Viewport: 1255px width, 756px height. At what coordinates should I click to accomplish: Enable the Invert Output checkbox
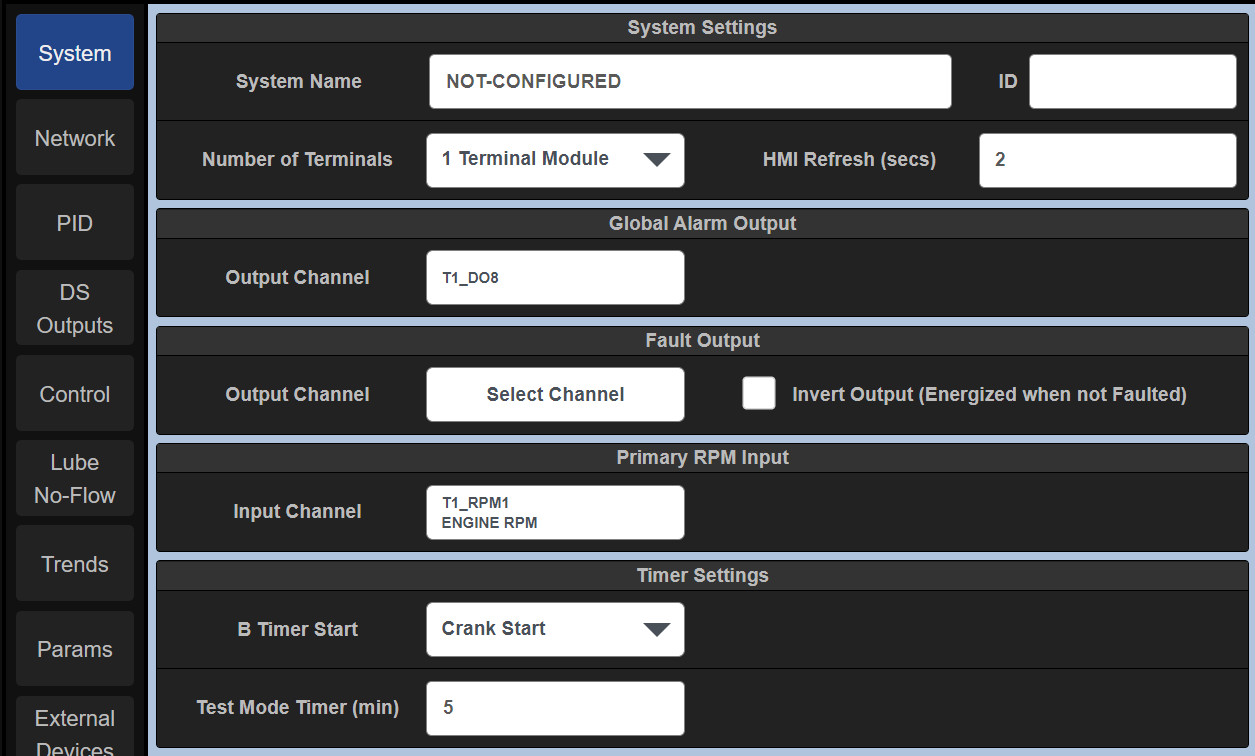click(x=759, y=394)
